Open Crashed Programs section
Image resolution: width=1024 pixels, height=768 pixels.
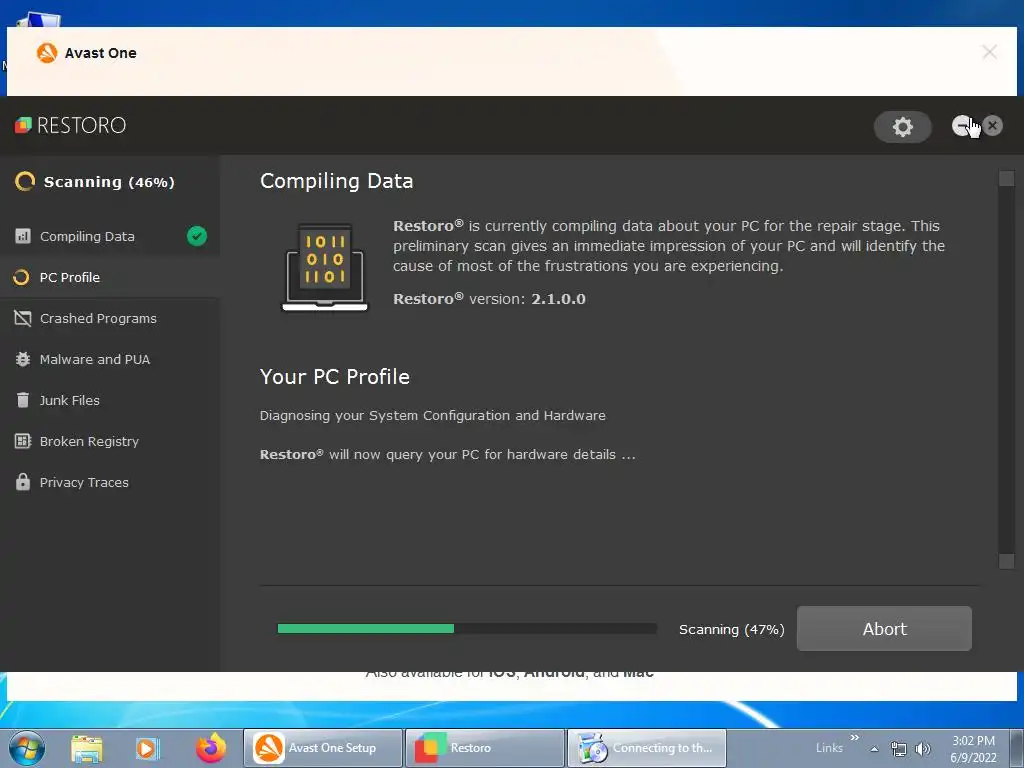[110, 319]
